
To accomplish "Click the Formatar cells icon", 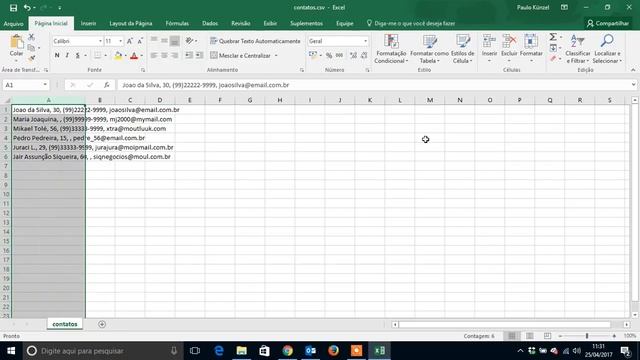I will click(x=531, y=41).
